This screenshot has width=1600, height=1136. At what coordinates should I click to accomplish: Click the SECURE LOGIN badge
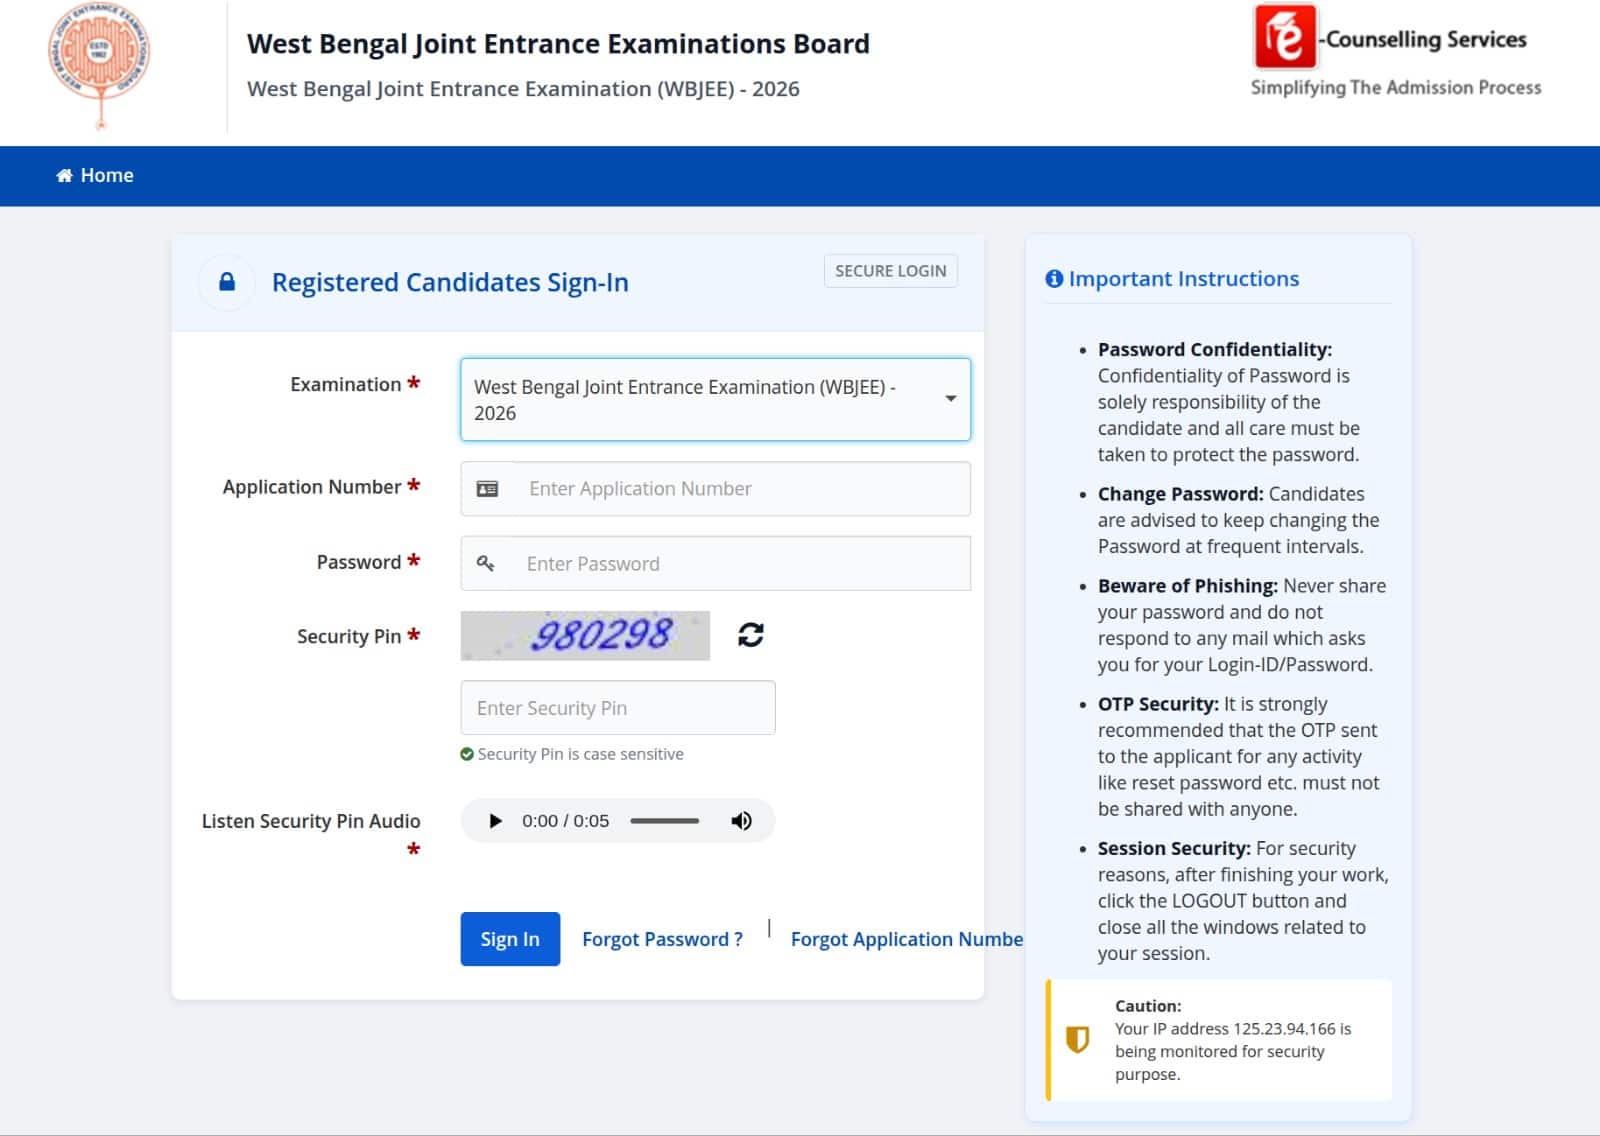890,271
